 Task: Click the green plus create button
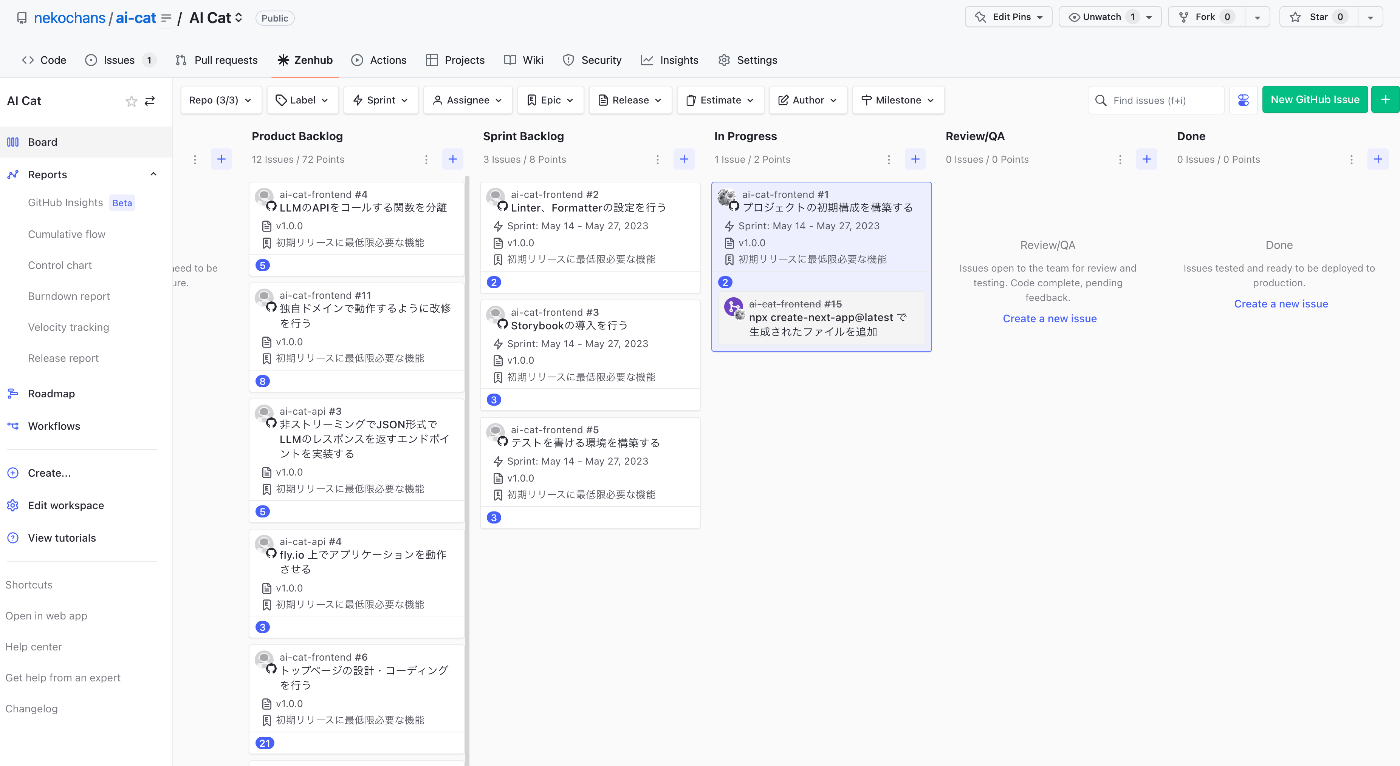point(1385,100)
